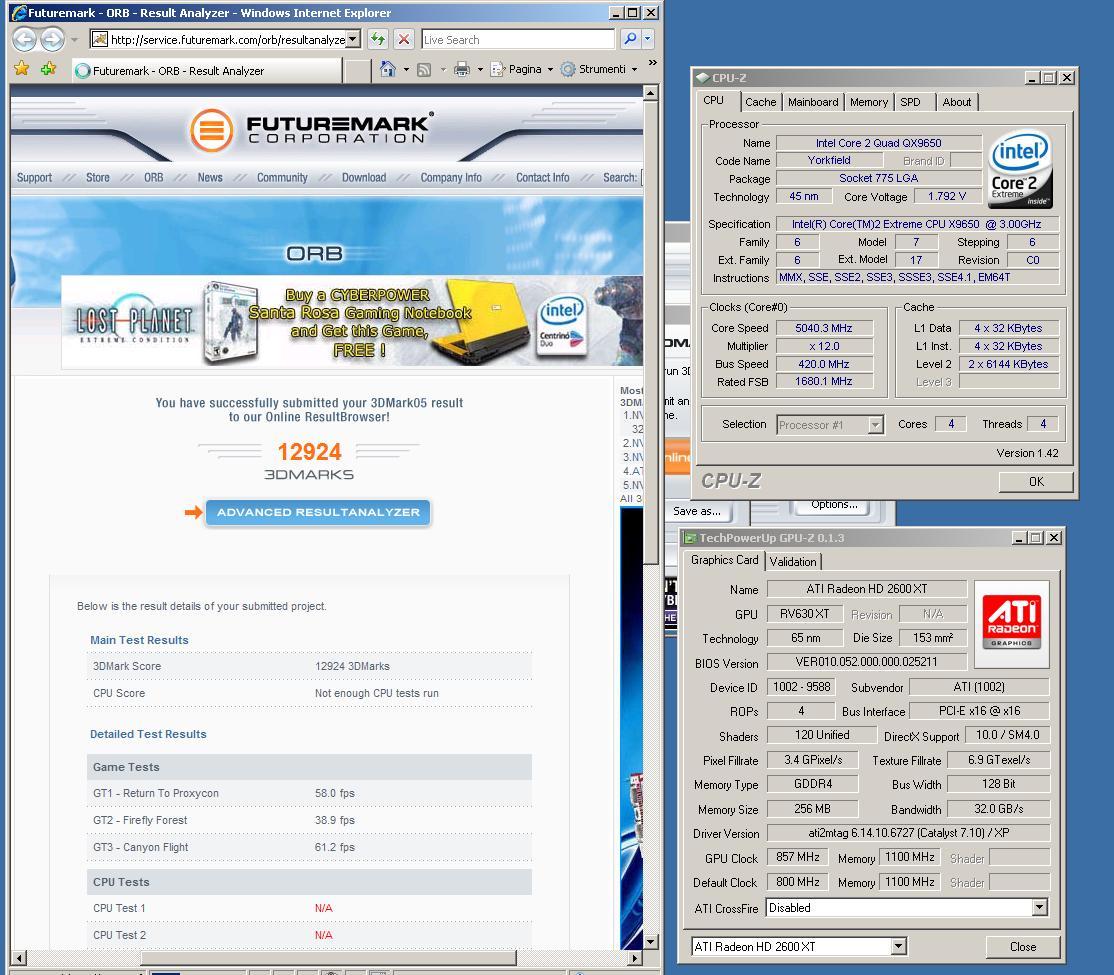
Task: Click the ATI Radeon Graphics logo
Action: point(1012,623)
